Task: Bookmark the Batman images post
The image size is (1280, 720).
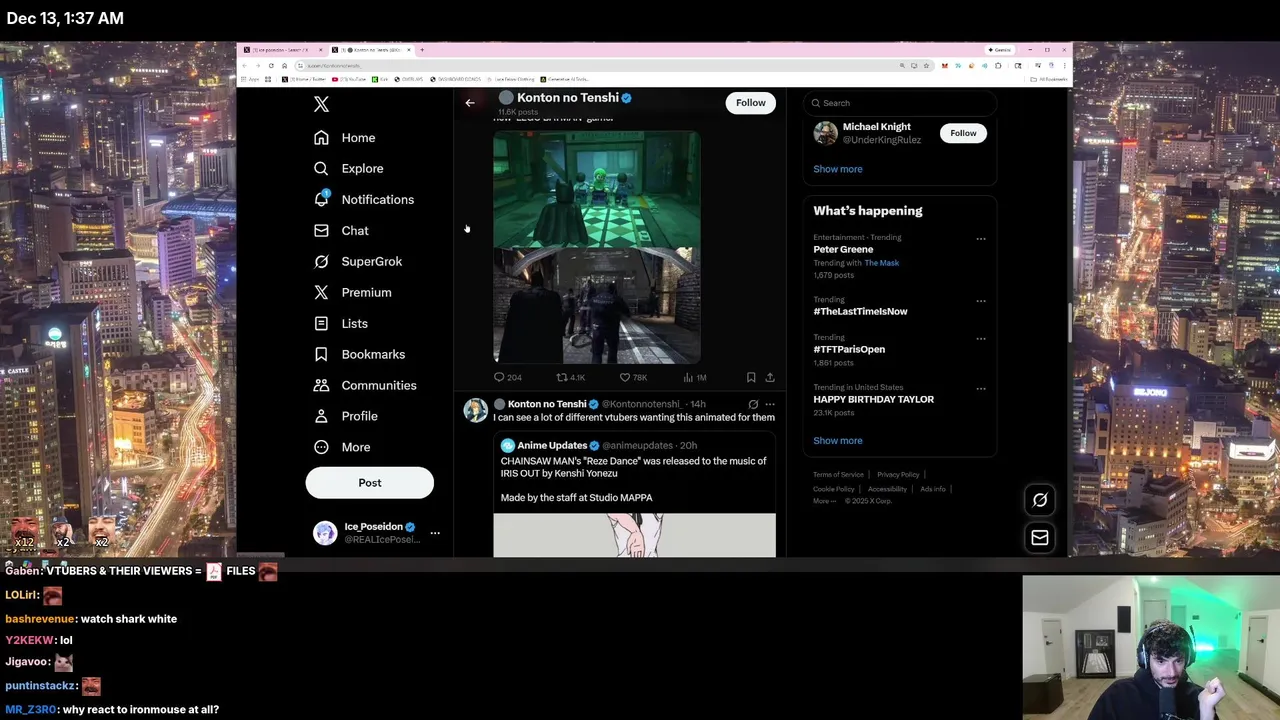Action: (751, 378)
